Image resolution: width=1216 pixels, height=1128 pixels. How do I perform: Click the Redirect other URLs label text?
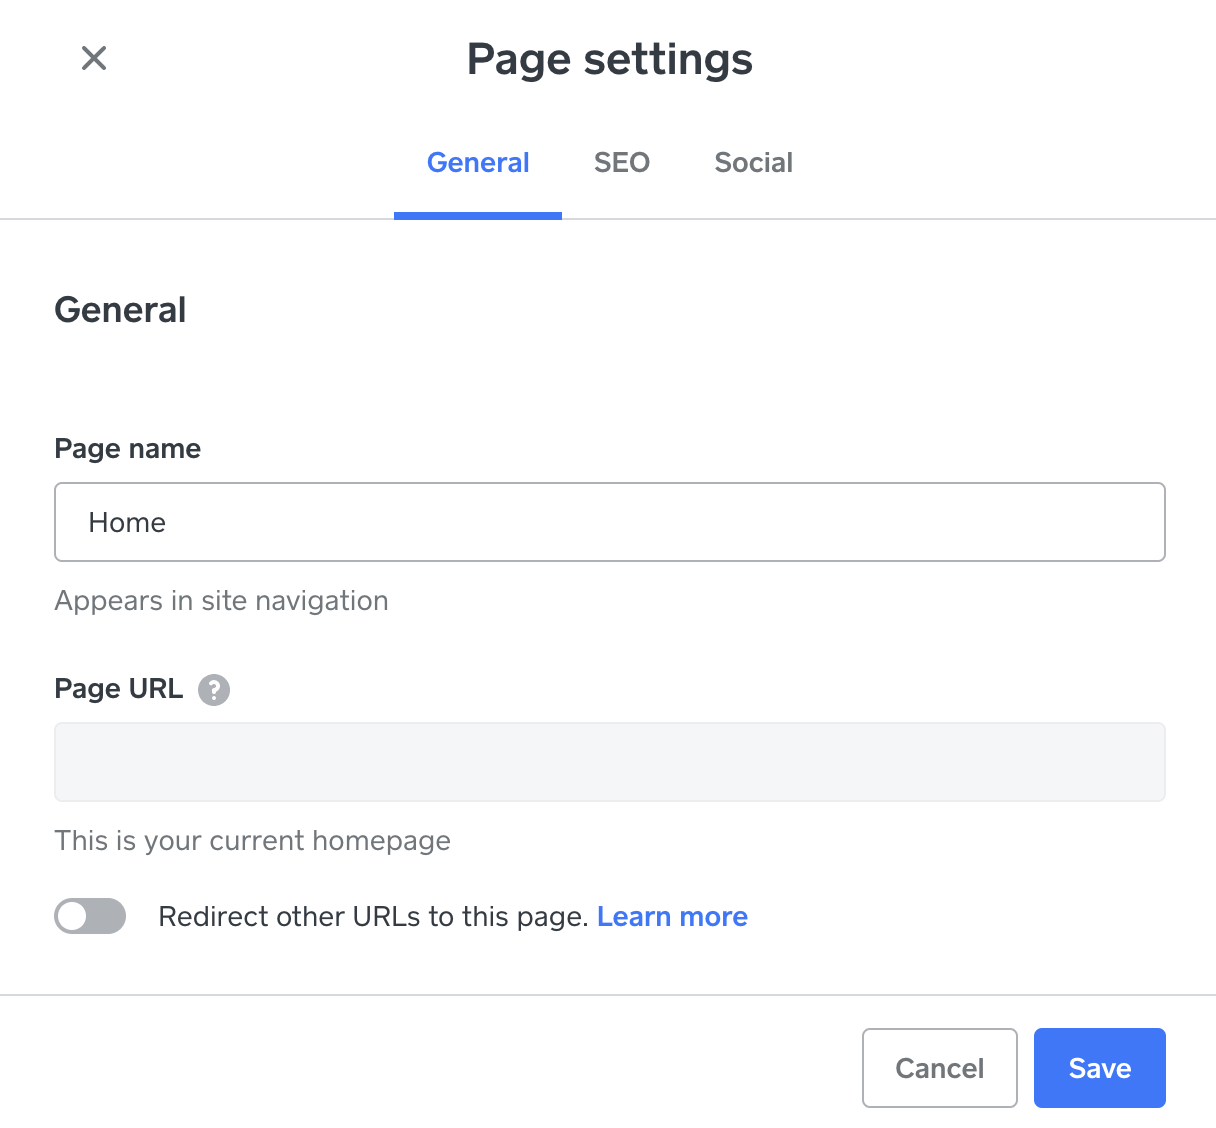coord(373,917)
